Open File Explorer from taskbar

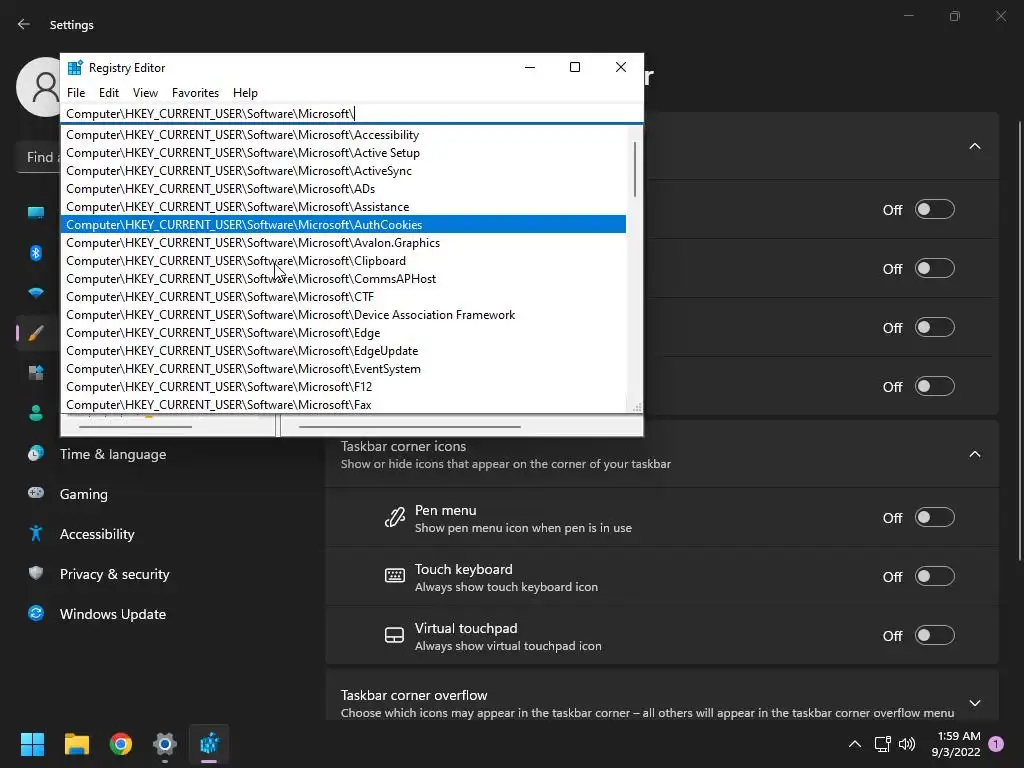pos(76,744)
